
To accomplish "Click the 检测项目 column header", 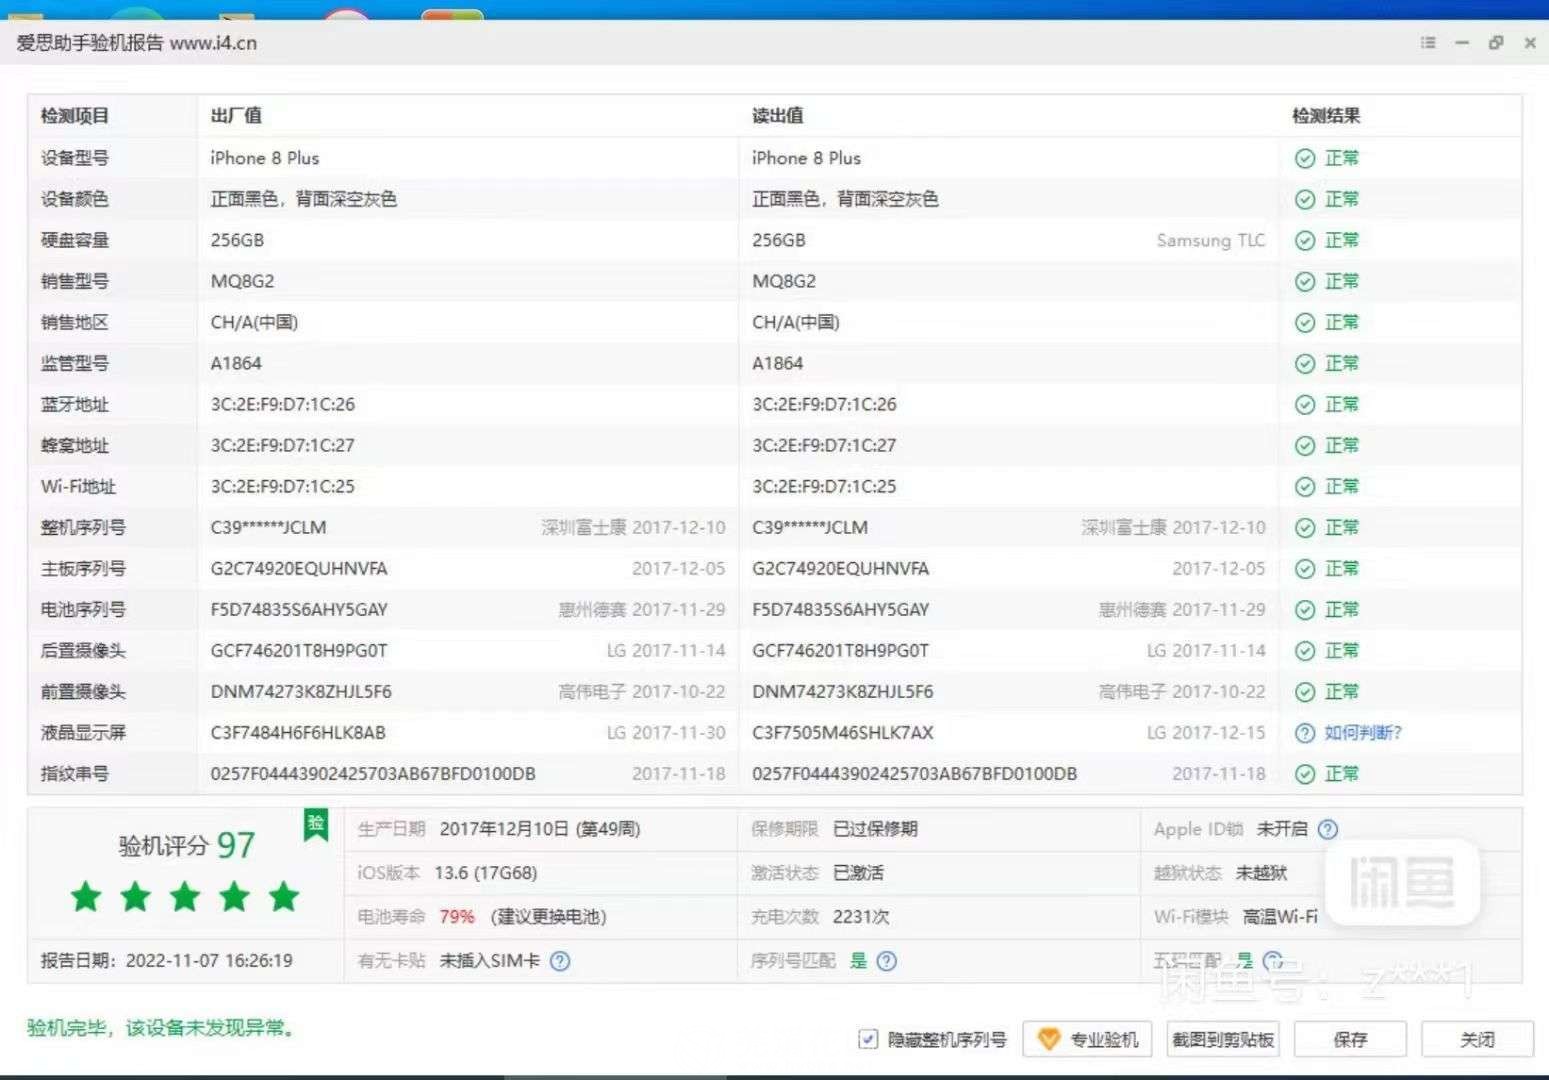I will [75, 116].
